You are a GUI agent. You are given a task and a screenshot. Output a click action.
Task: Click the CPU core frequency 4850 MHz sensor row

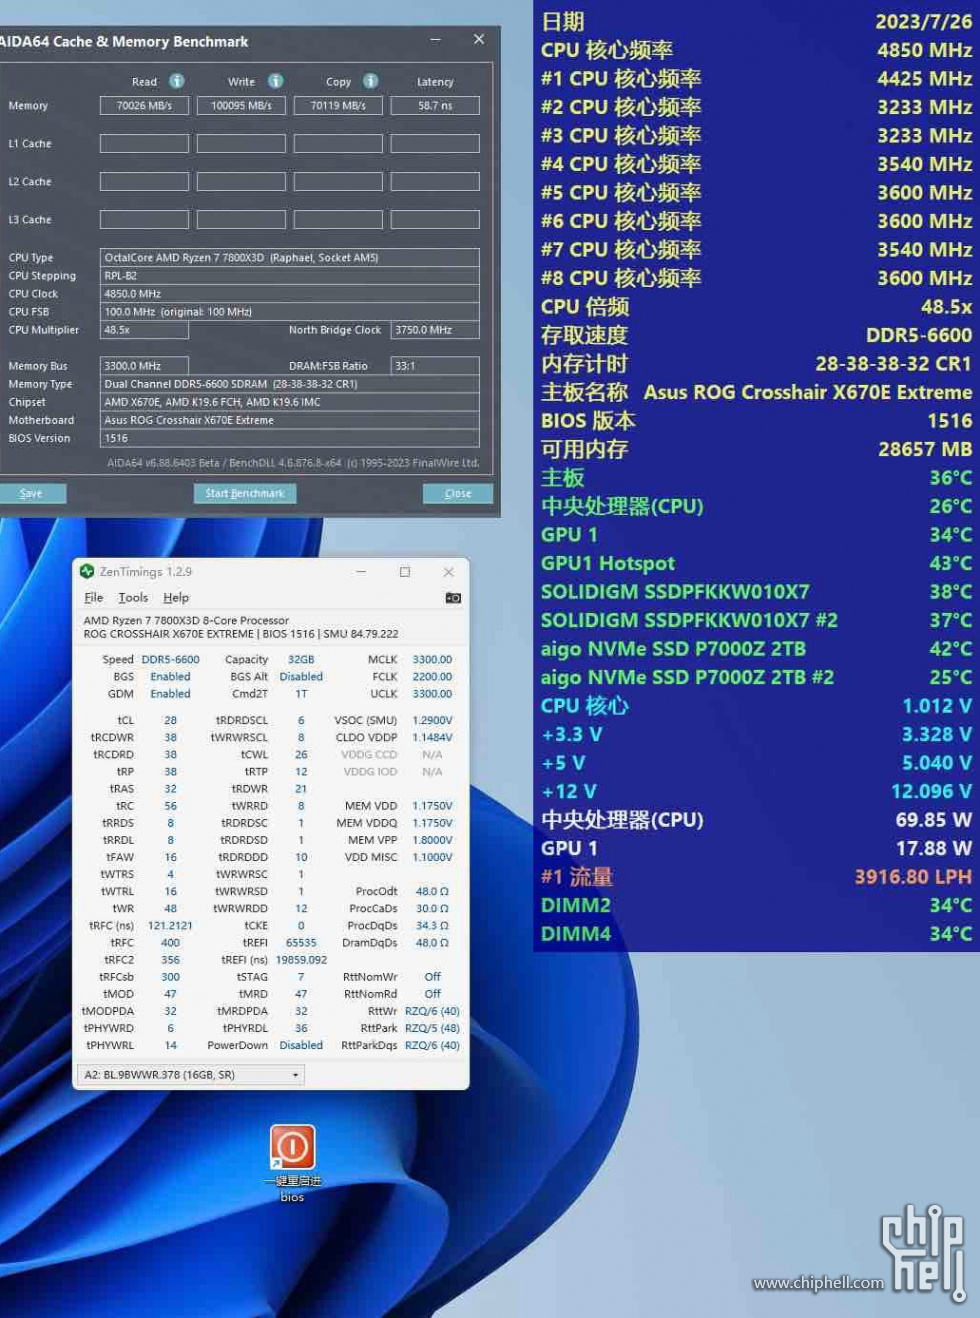coord(756,50)
